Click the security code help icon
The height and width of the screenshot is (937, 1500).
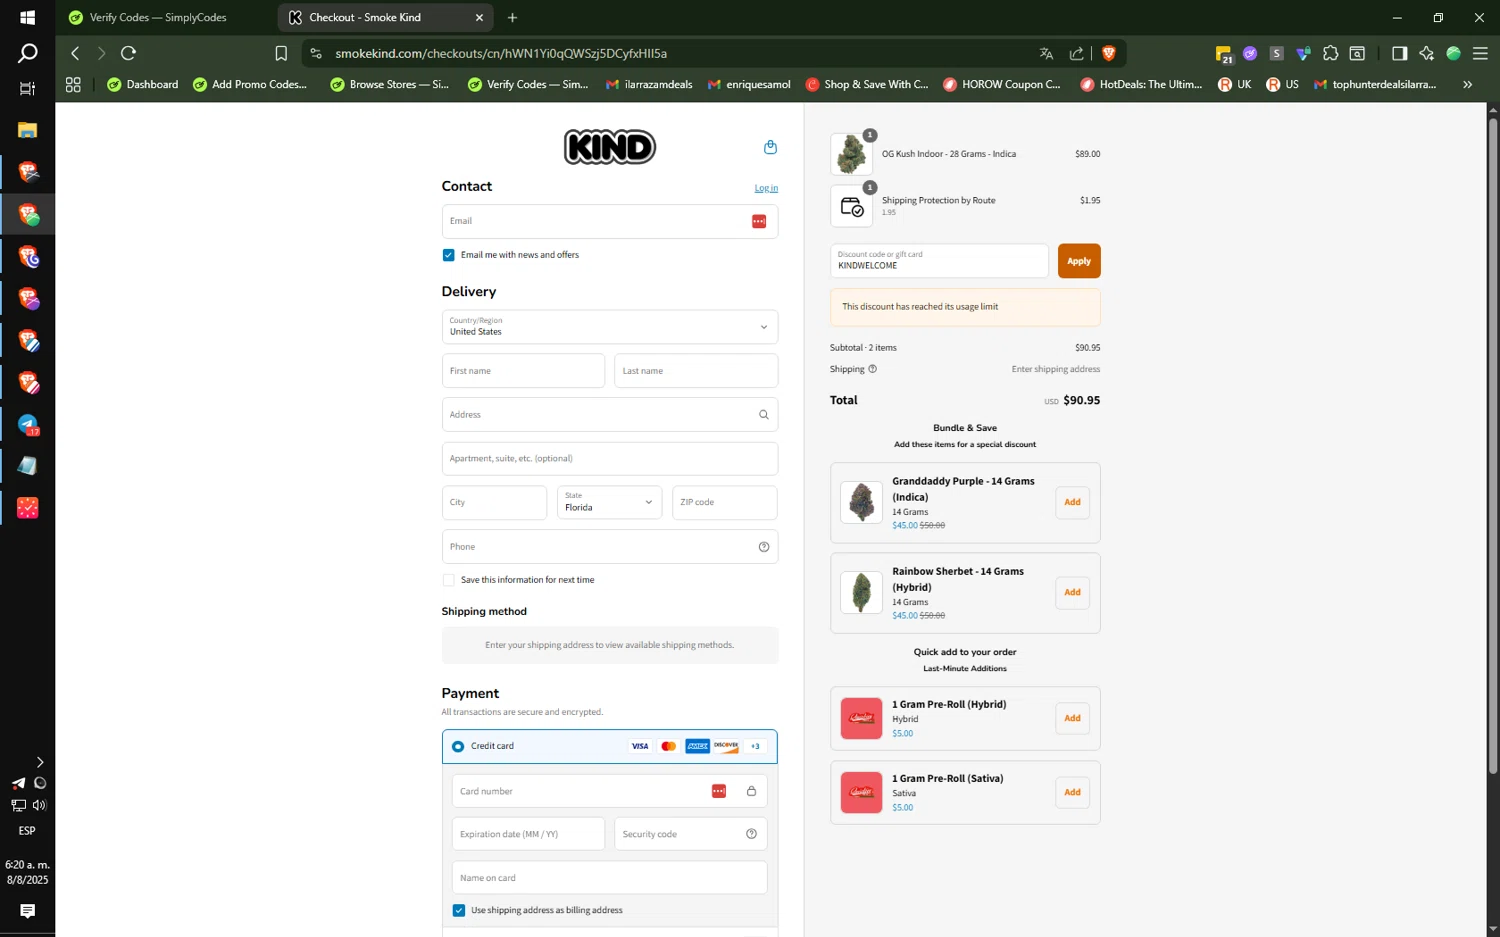coord(751,834)
